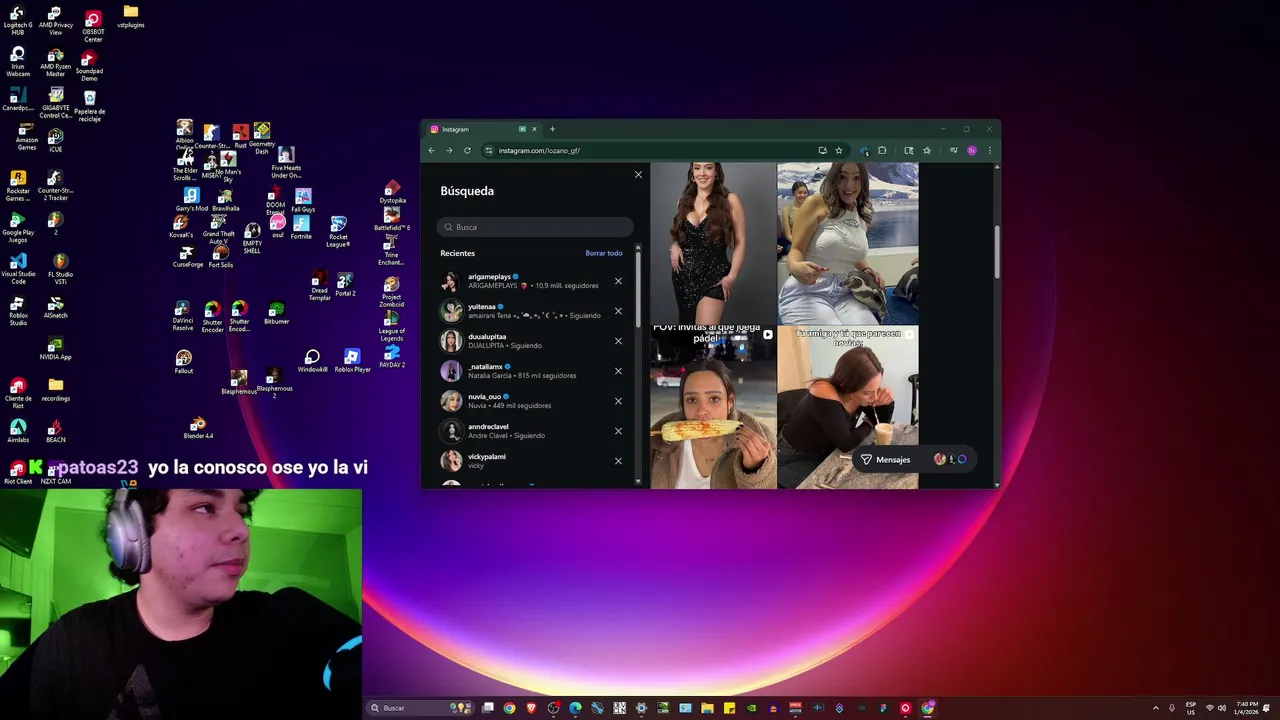1280x720 pixels.
Task: Open Dystopika desktop icon
Action: pos(392,192)
